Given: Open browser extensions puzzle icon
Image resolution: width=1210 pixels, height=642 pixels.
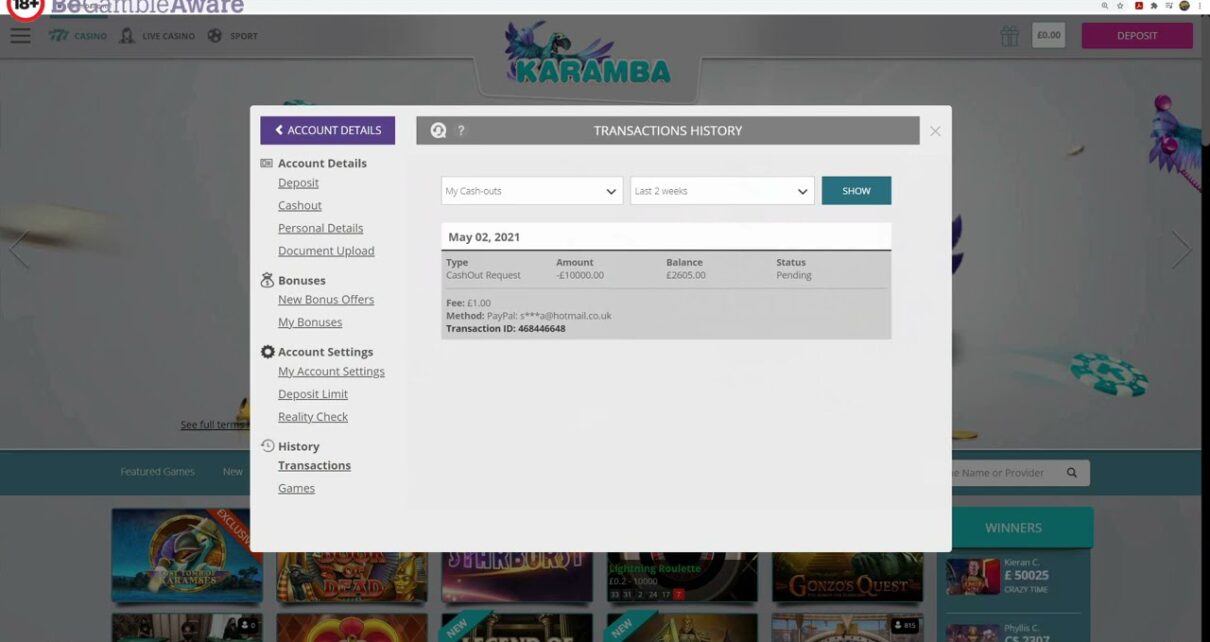Looking at the screenshot, I should [1154, 6].
